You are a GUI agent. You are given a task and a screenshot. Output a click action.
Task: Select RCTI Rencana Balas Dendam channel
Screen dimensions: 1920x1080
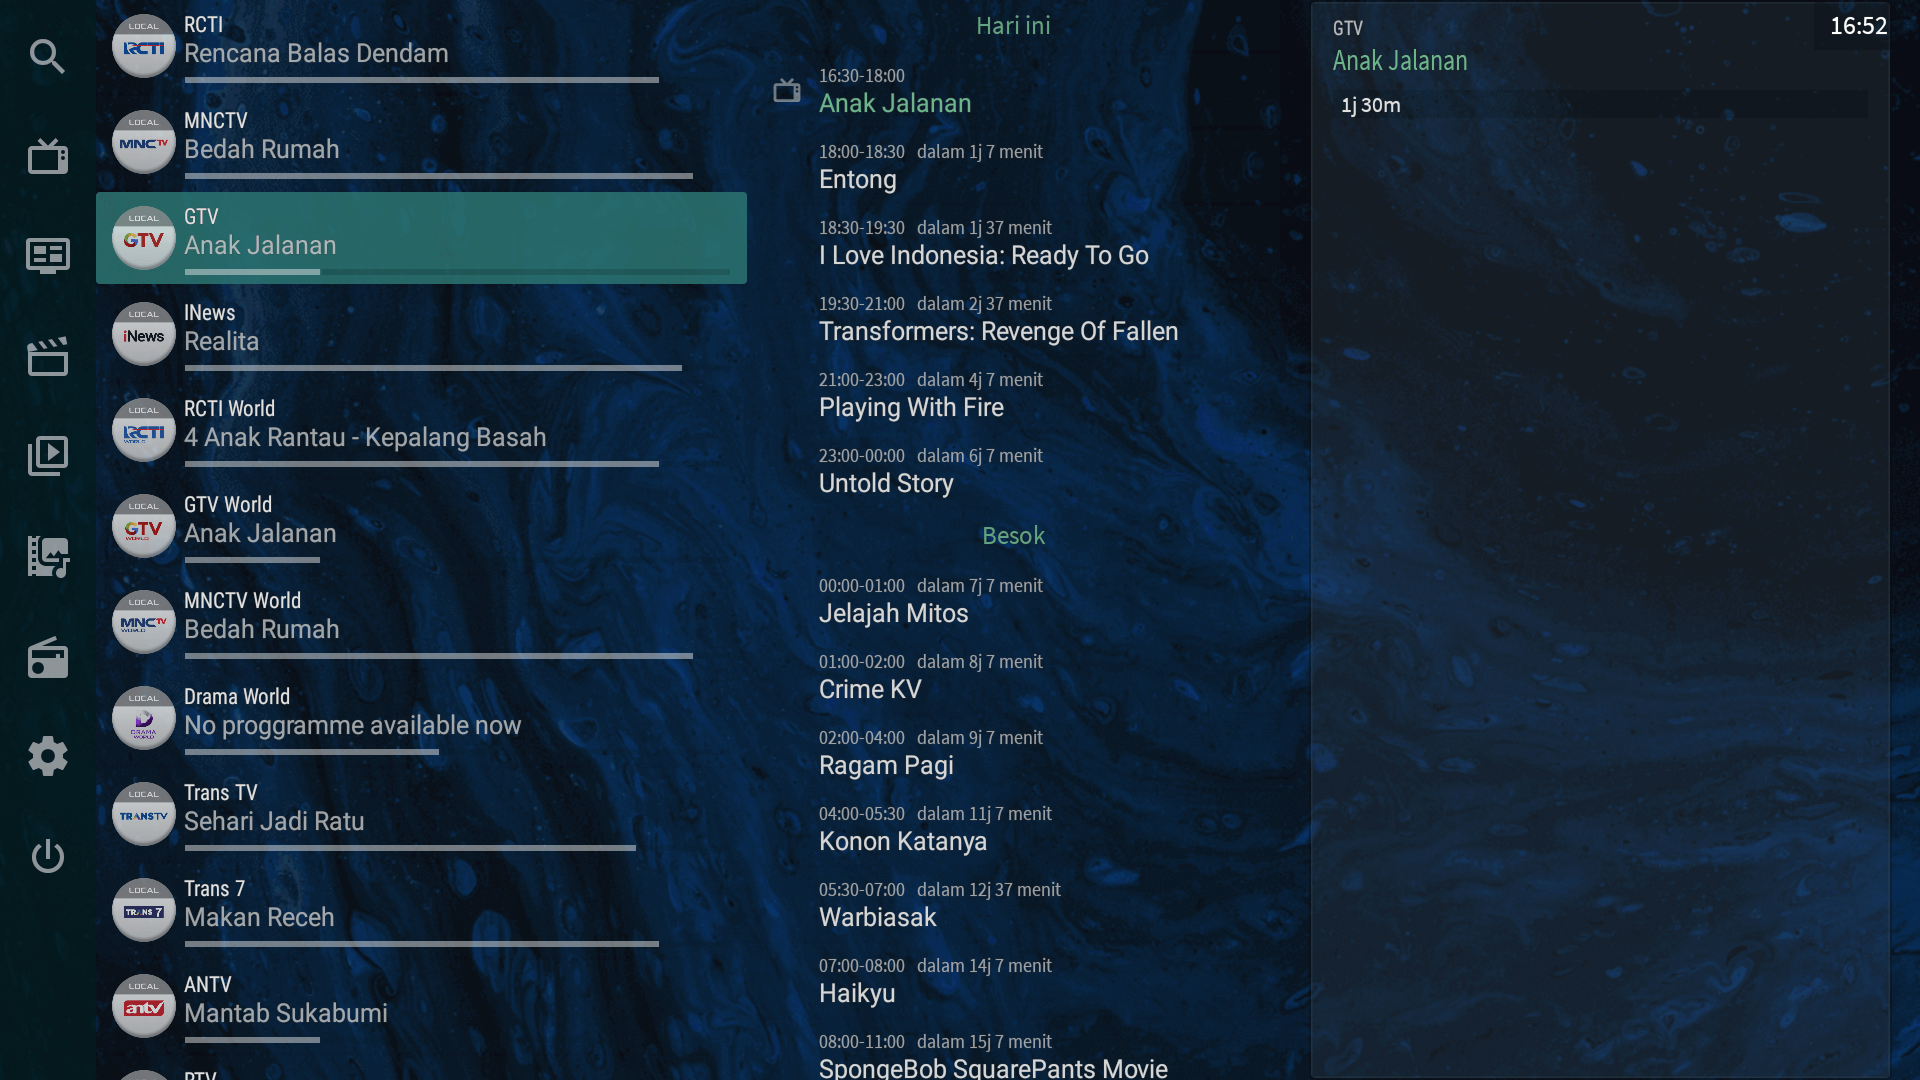421,46
